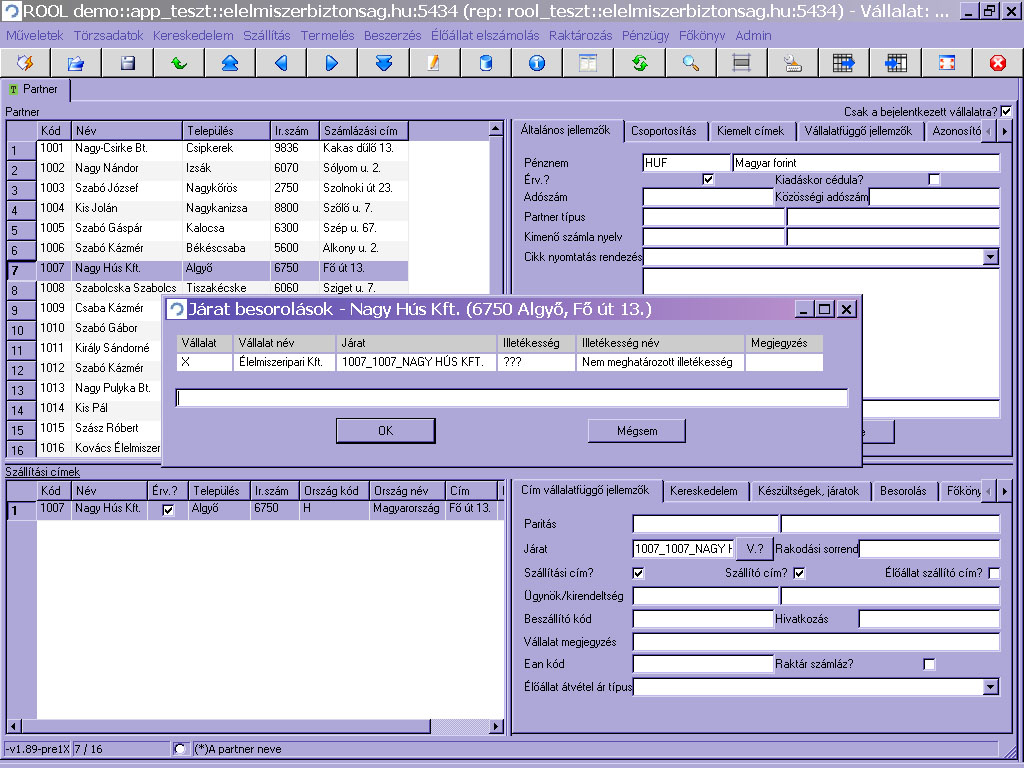
Task: Click the floppy disk save icon
Action: pos(128,63)
